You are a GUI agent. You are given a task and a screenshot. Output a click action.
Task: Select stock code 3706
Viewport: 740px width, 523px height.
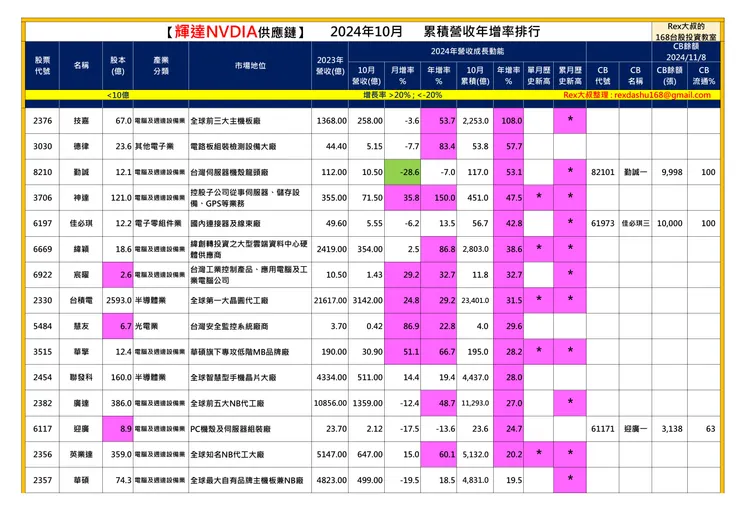pyautogui.click(x=42, y=198)
